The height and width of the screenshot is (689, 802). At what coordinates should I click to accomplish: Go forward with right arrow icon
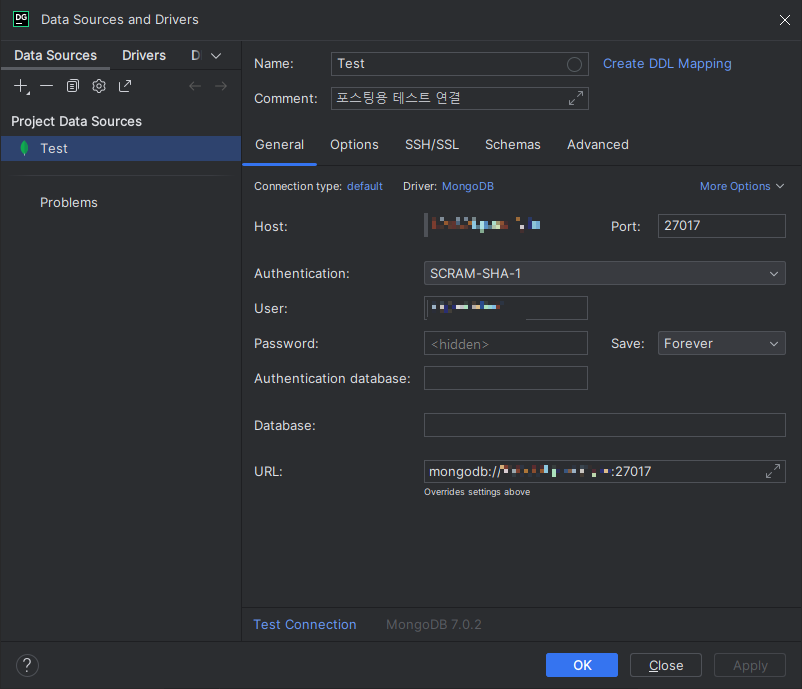[x=221, y=86]
